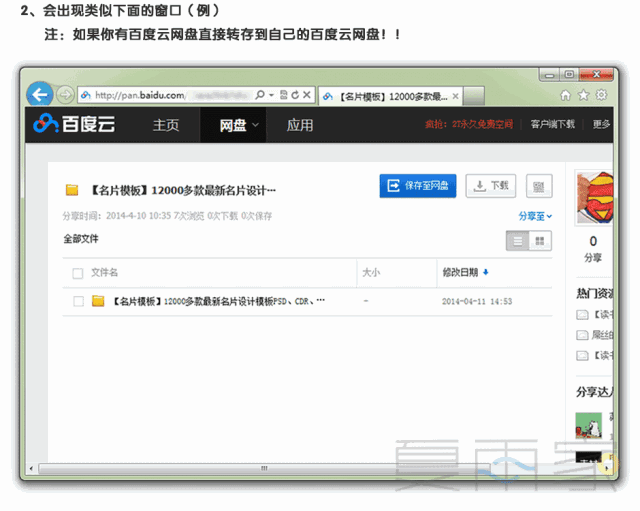Click 客户端下载 in the top bar
Viewport: 640px width, 511px height.
coord(553,124)
